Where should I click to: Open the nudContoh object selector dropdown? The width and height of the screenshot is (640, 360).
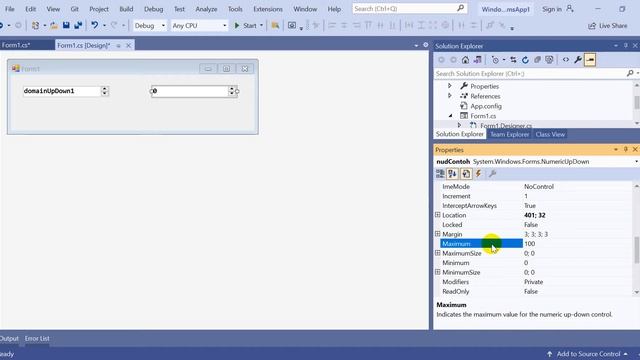(x=636, y=162)
